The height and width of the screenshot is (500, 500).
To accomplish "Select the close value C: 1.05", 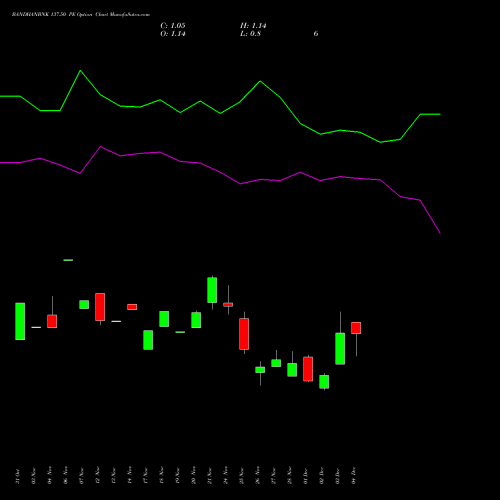I will click(x=173, y=26).
